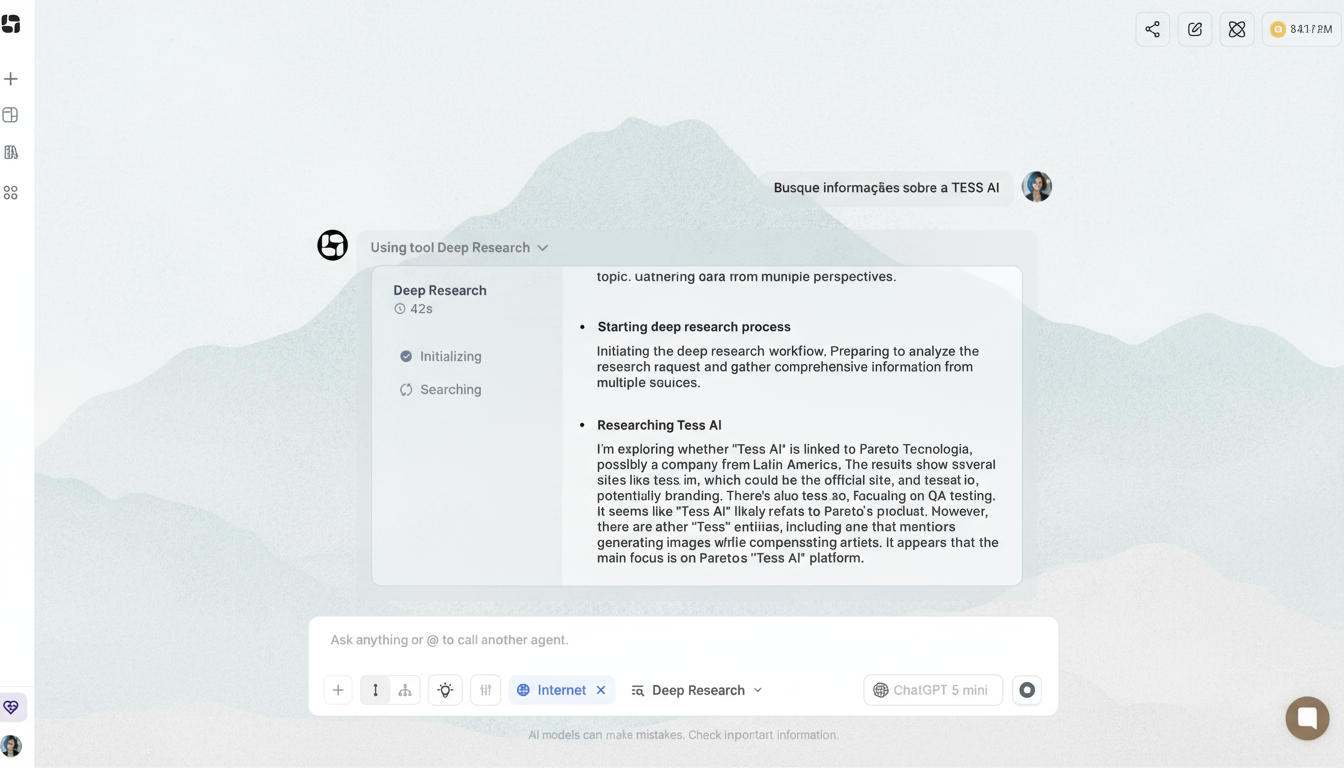The height and width of the screenshot is (768, 1344).
Task: Click the atom-shaped icon in top bar
Action: 1236,29
